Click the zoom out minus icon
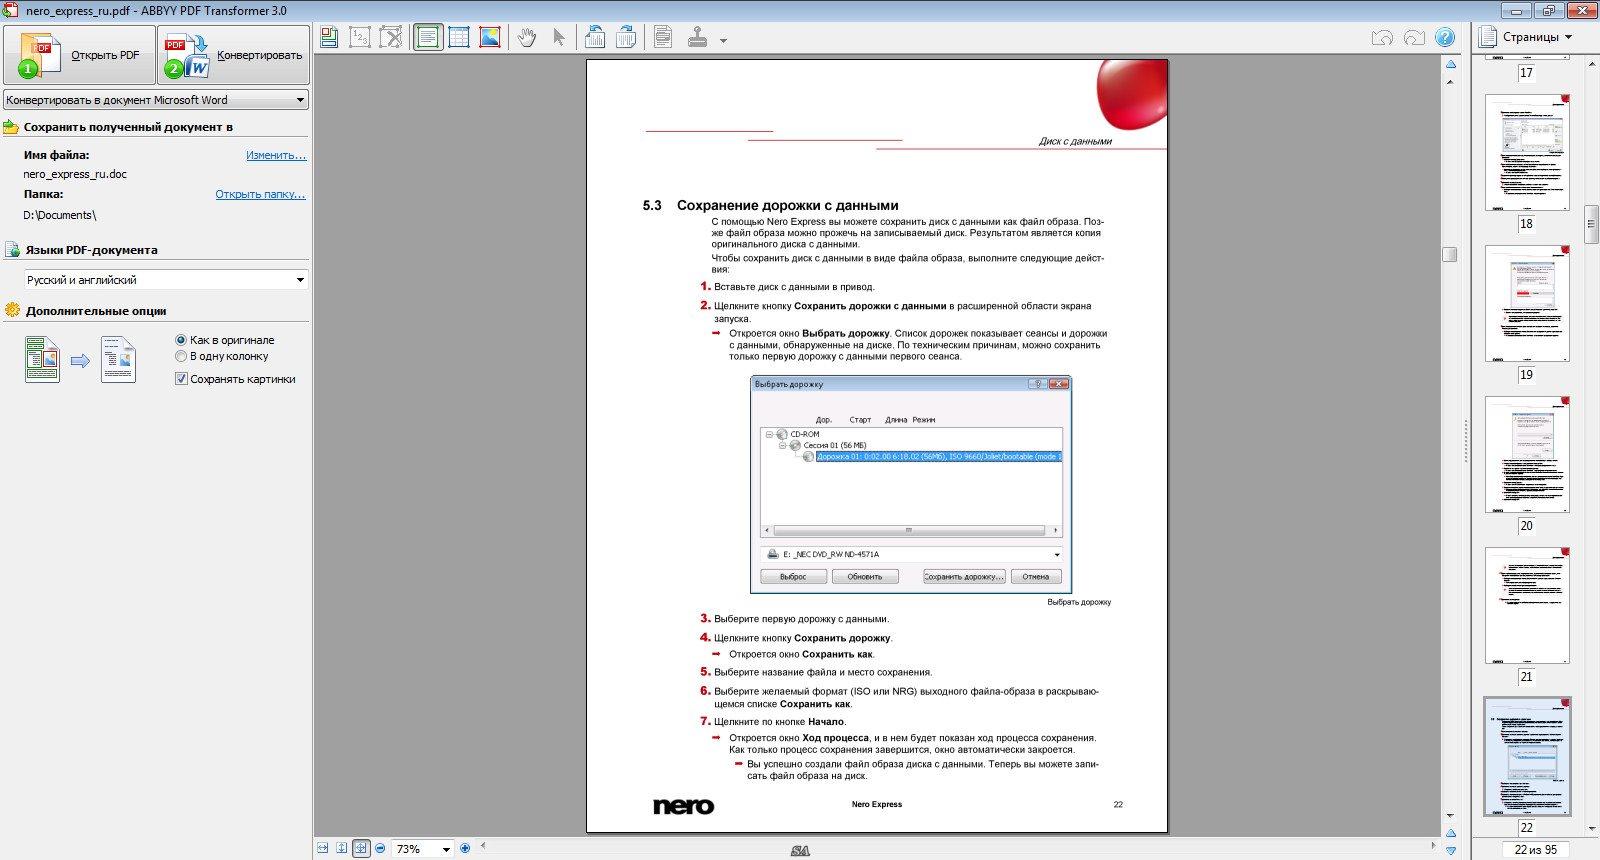The height and width of the screenshot is (860, 1600). [380, 848]
